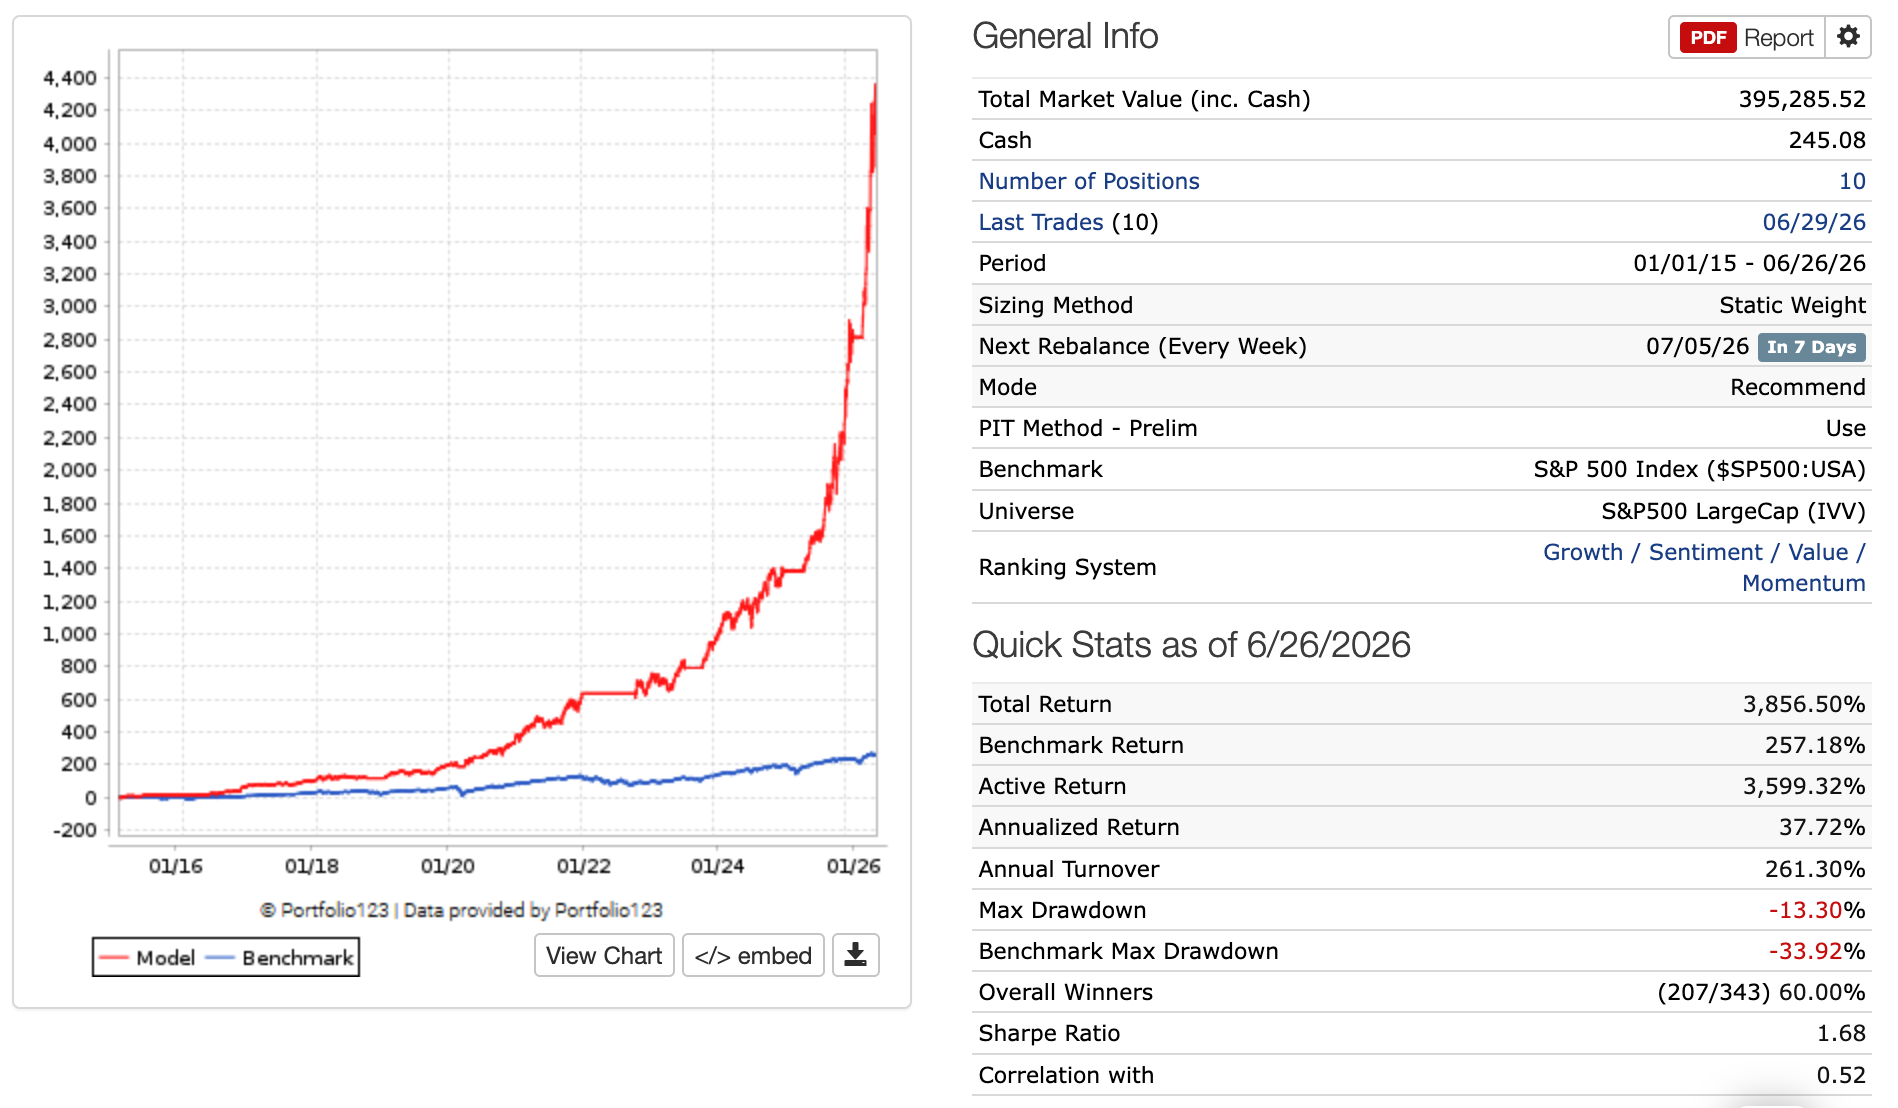Open the settings gear next to Report
Viewport: 1898px width, 1108px height.
click(x=1848, y=37)
